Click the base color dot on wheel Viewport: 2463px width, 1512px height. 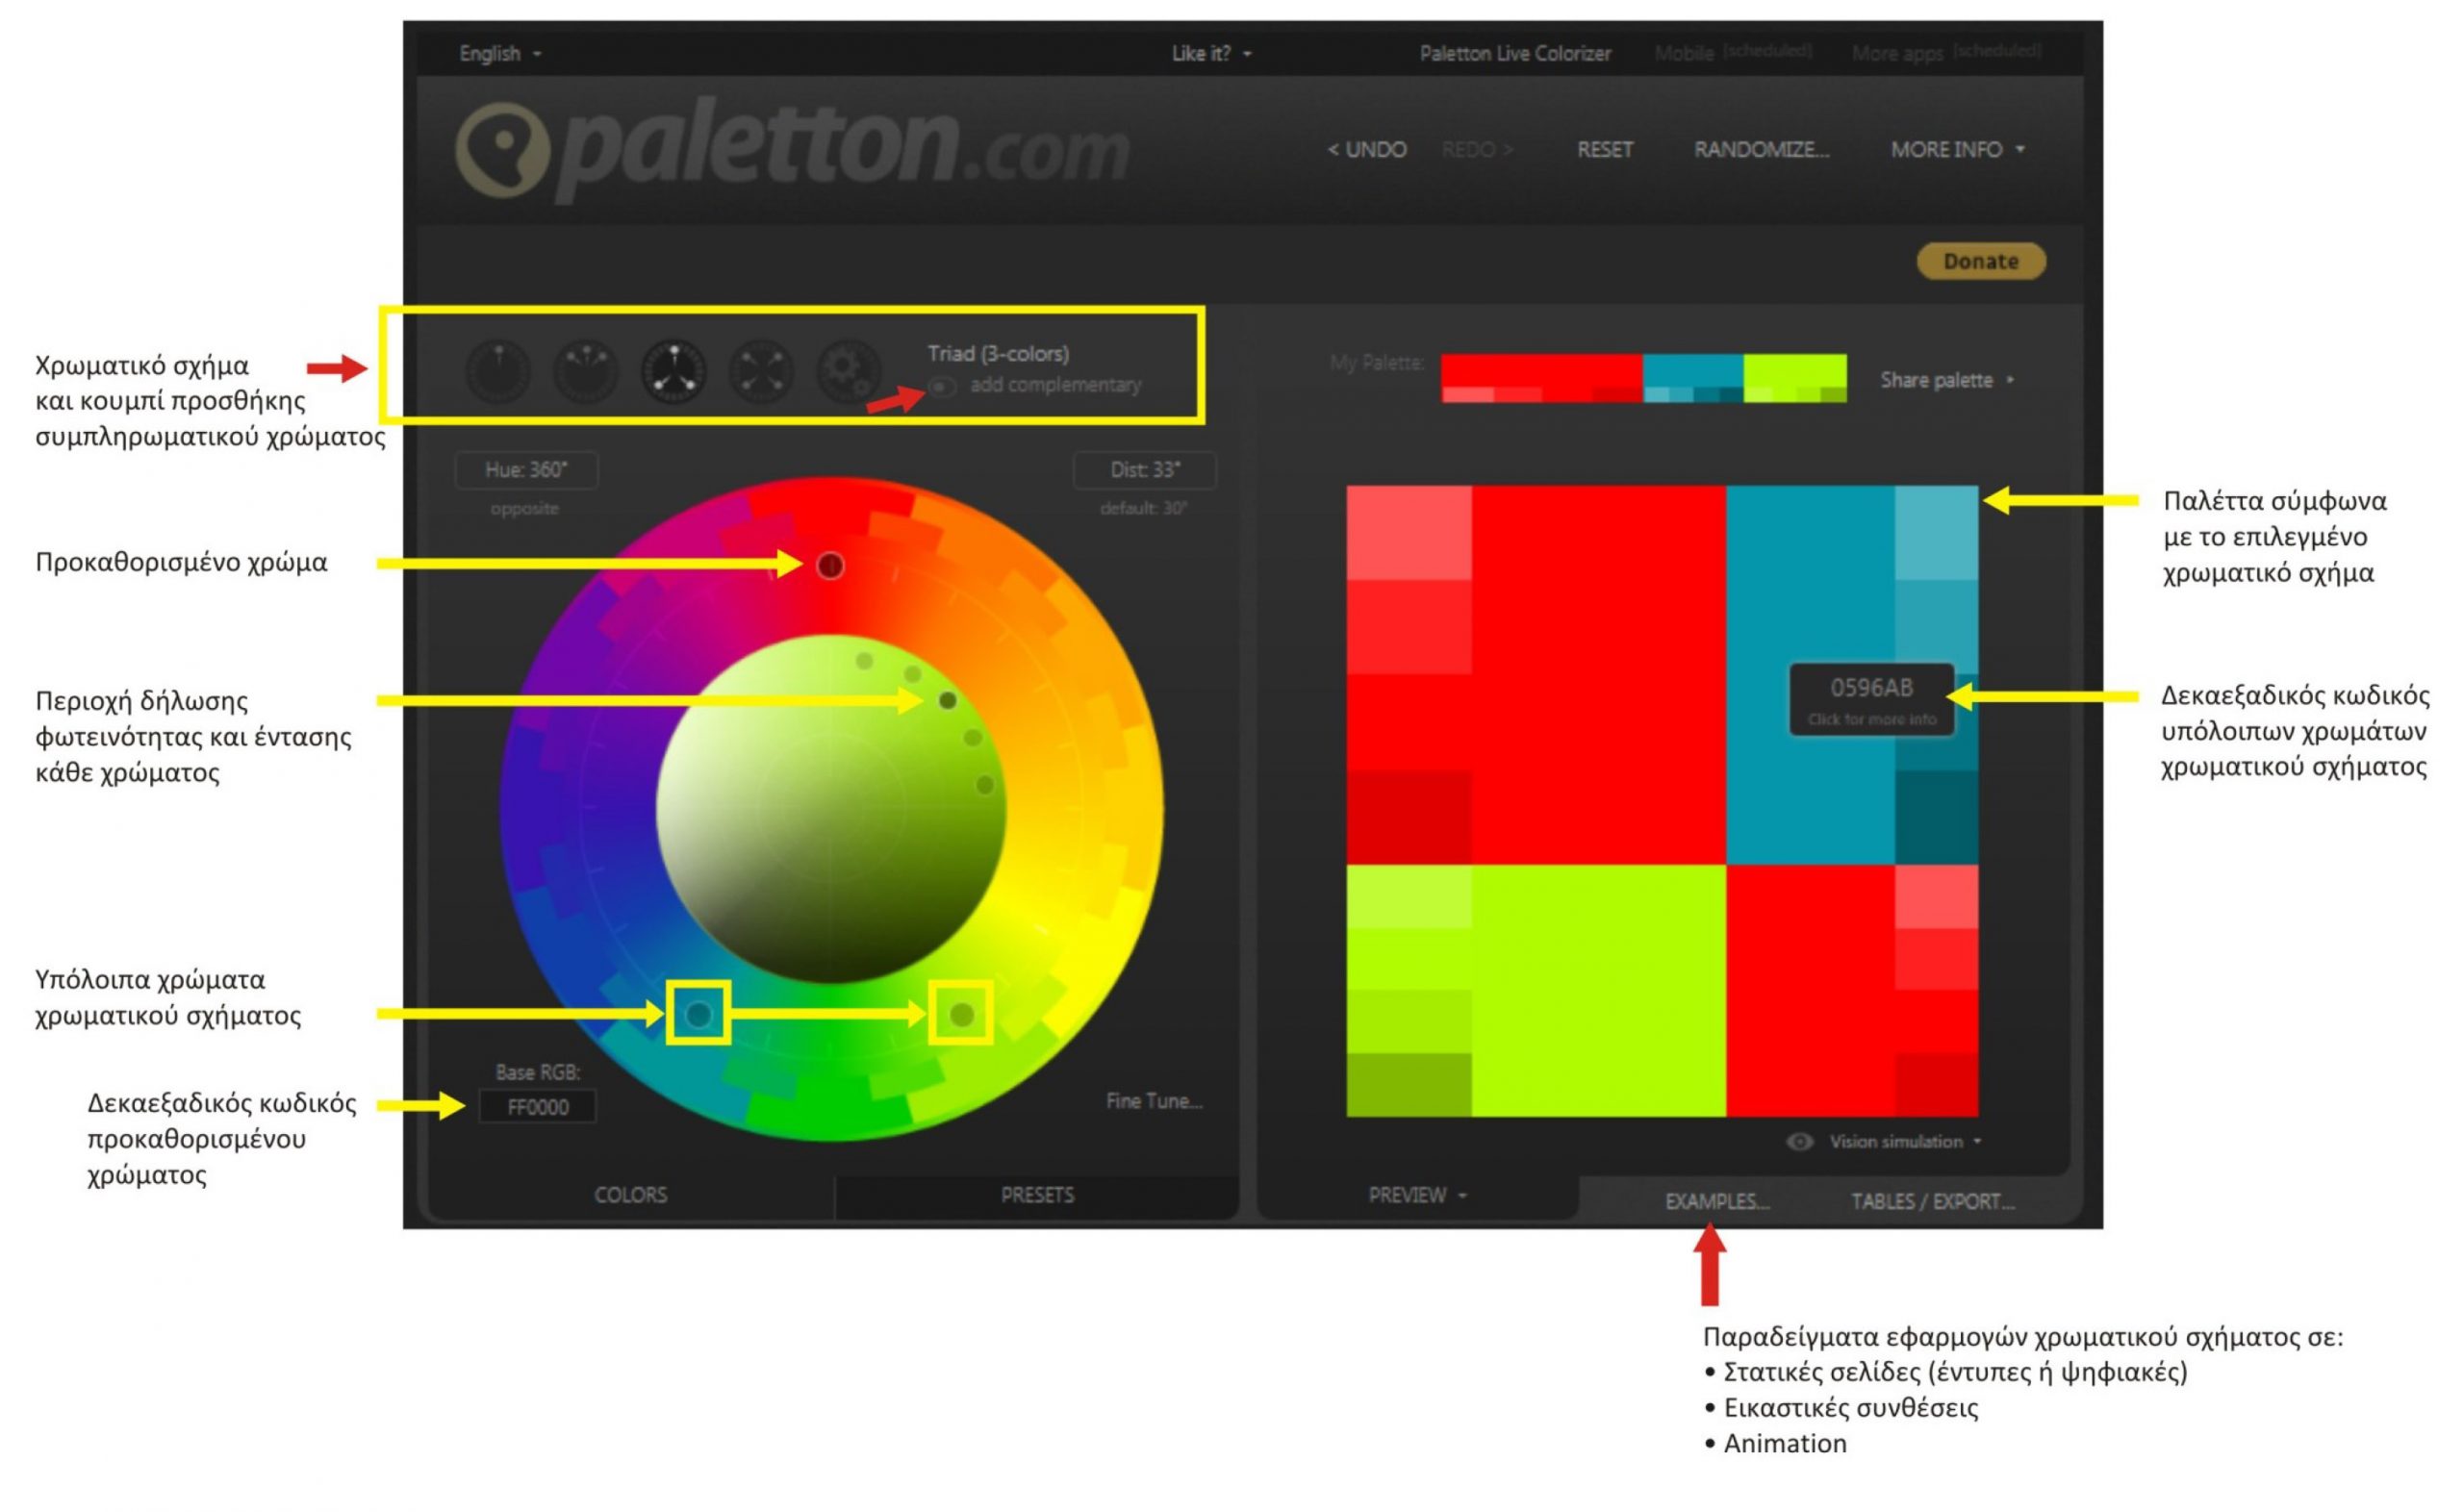tap(830, 566)
